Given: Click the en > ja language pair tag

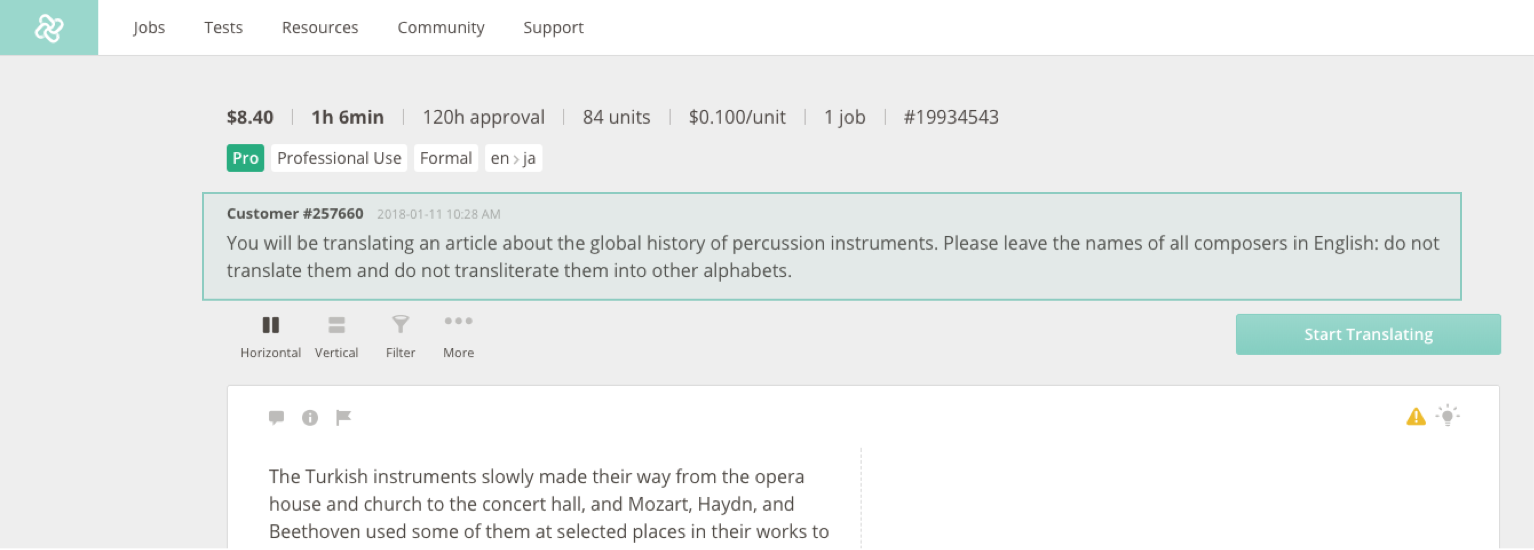Looking at the screenshot, I should (513, 158).
